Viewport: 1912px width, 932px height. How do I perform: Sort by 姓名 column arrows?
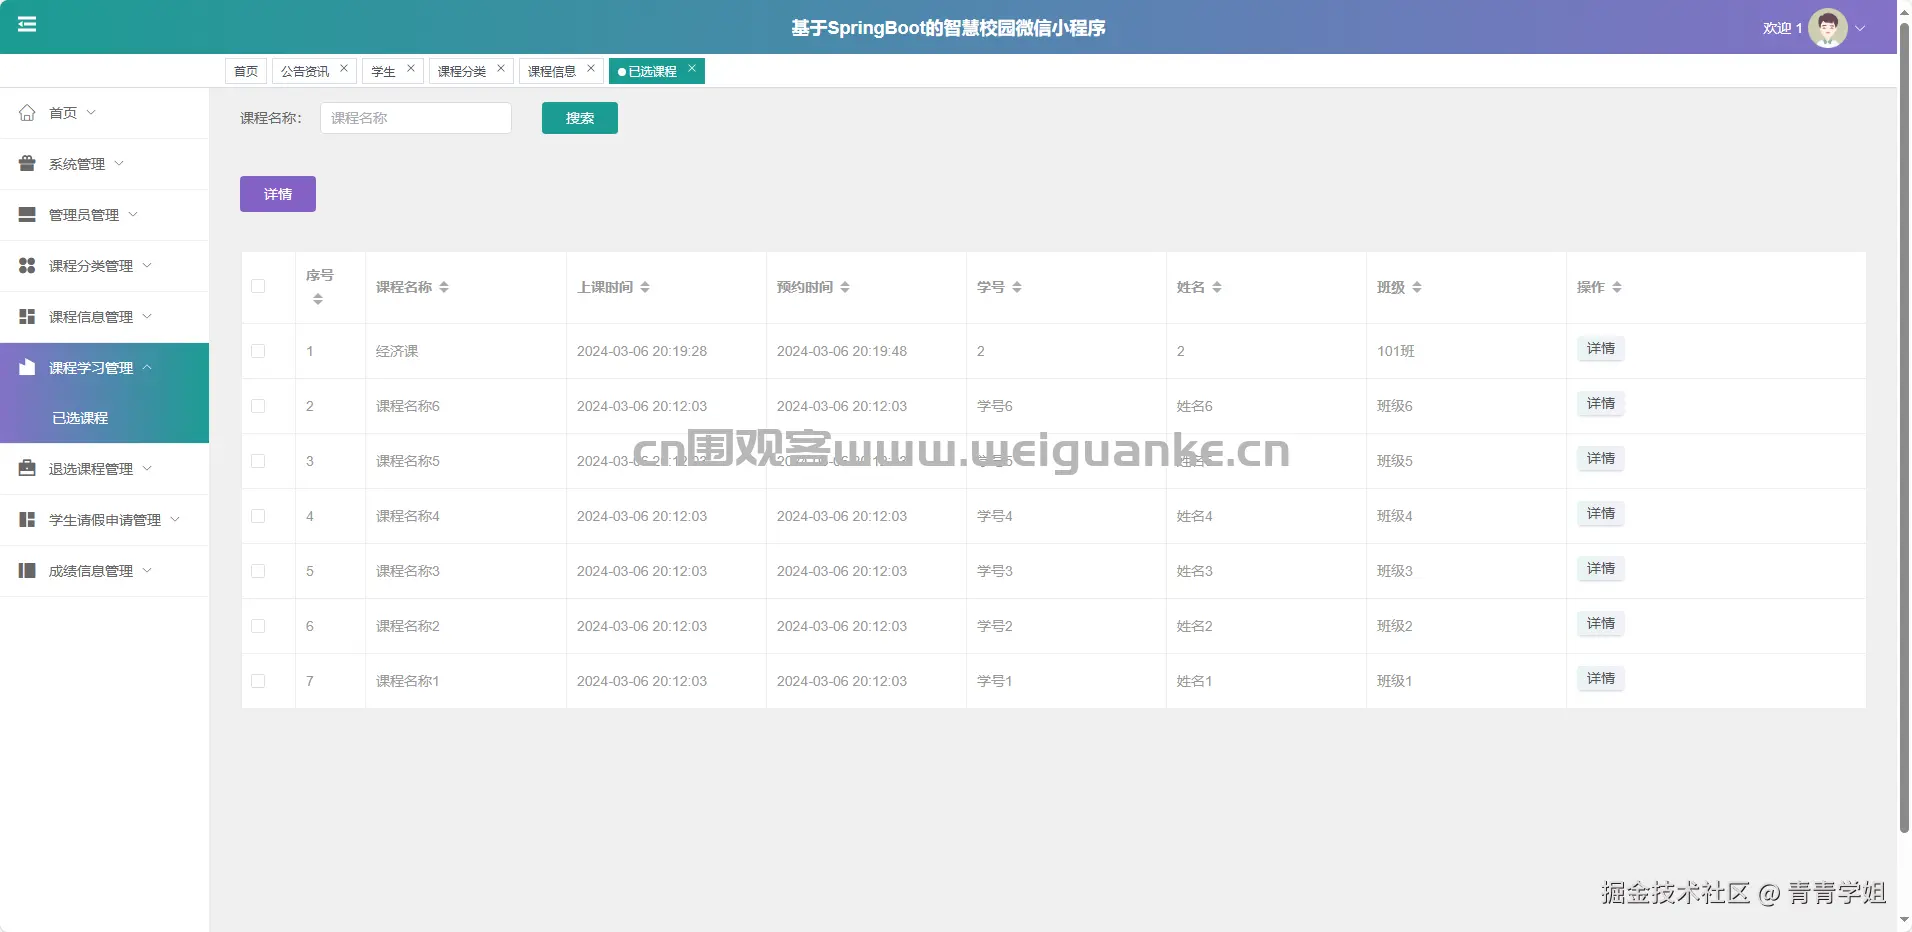[x=1217, y=287]
